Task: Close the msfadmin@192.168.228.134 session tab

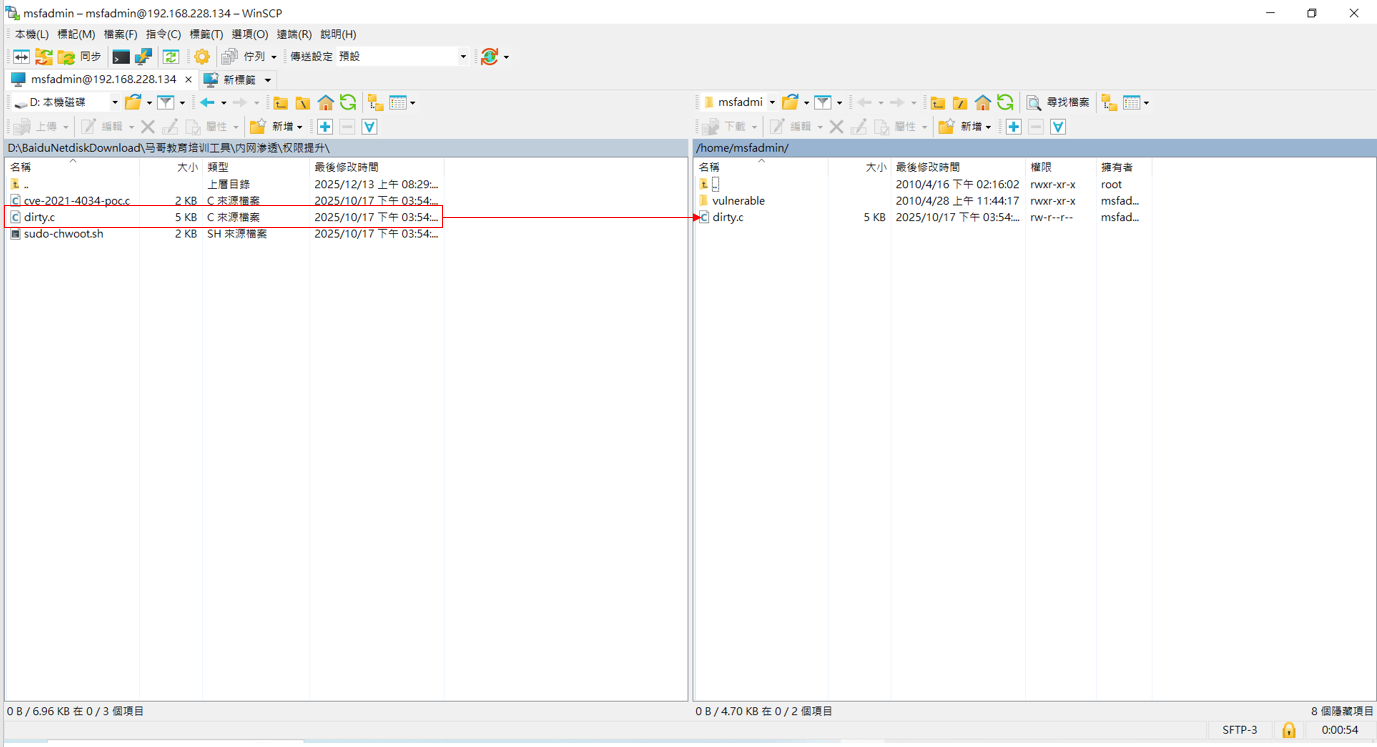Action: (188, 79)
